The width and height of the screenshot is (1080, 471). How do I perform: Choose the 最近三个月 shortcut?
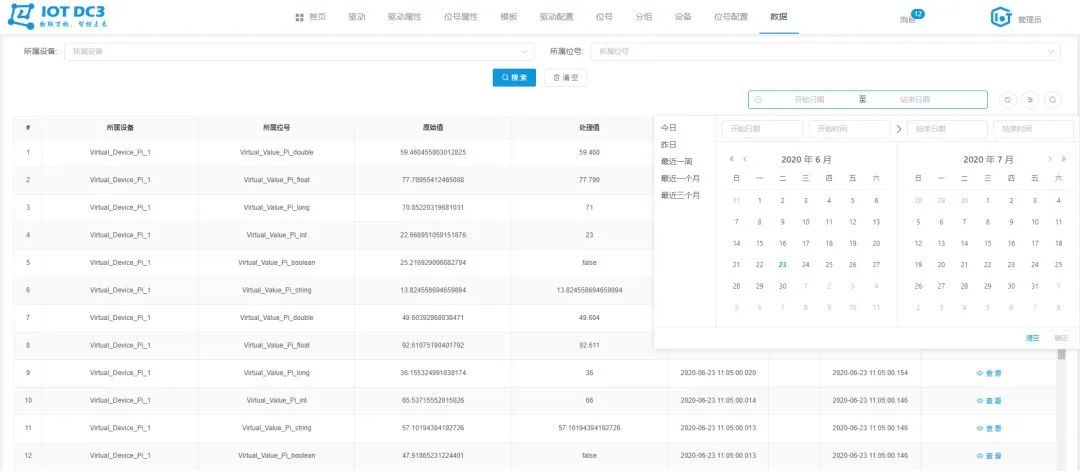[680, 196]
